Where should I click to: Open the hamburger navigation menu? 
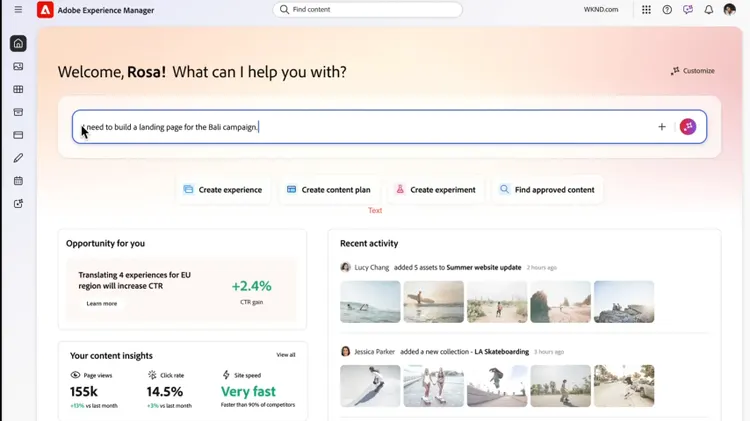point(18,10)
